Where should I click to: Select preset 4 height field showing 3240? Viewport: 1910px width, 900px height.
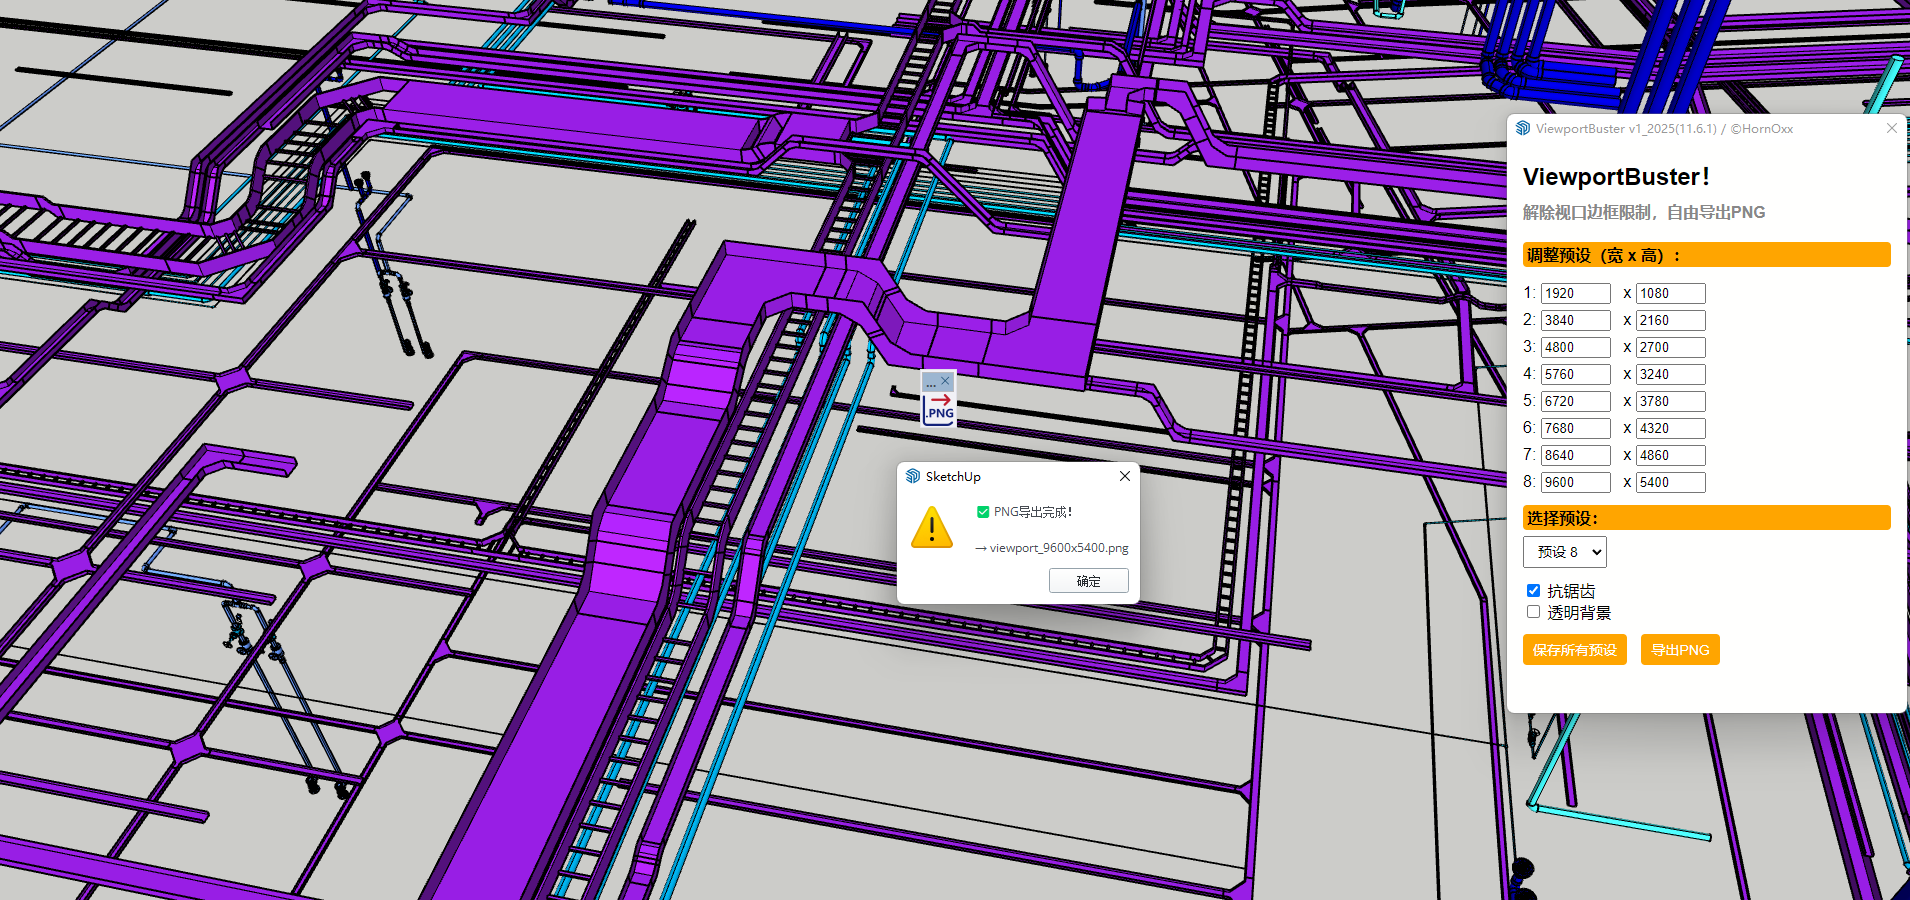click(x=1670, y=375)
